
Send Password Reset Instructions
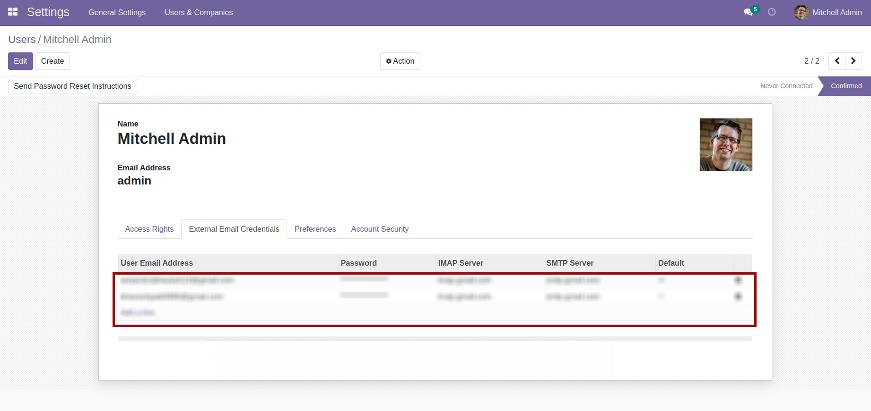[72, 86]
